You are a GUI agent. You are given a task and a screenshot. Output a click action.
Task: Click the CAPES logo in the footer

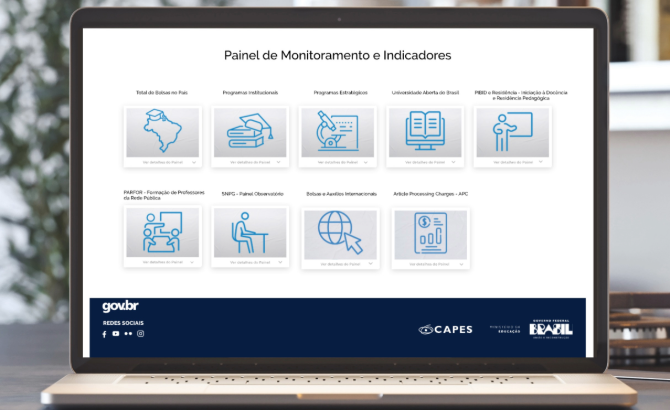coord(446,329)
